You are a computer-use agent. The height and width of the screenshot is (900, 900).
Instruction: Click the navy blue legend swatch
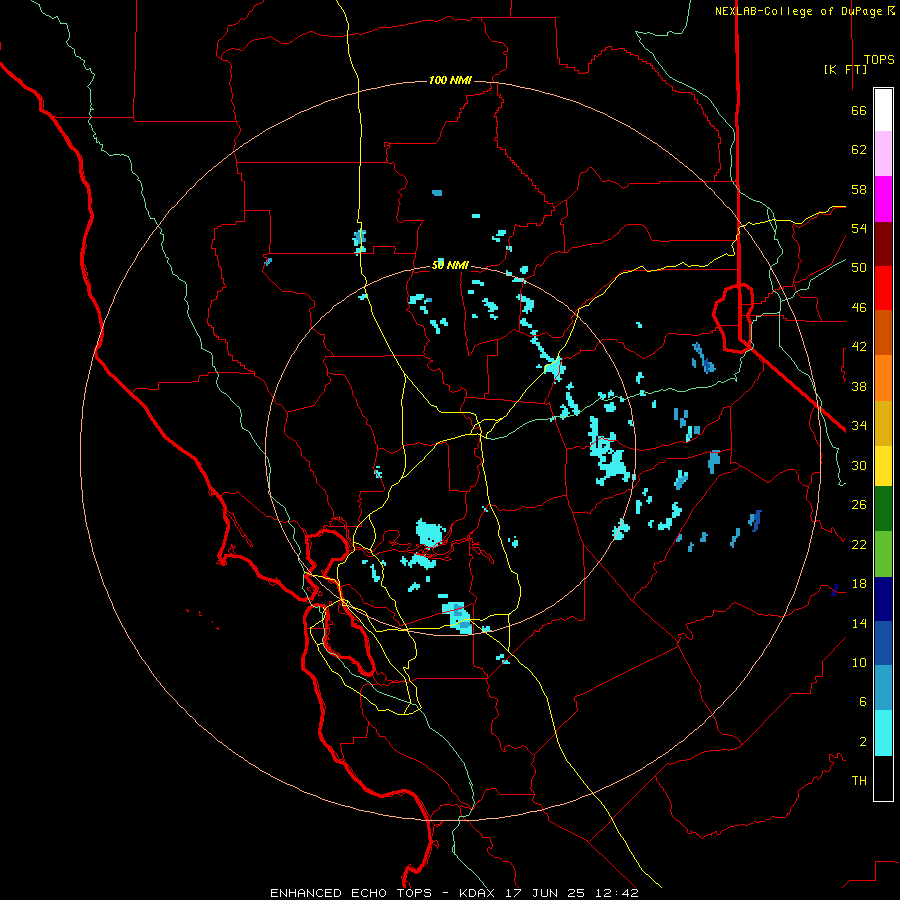(x=883, y=599)
